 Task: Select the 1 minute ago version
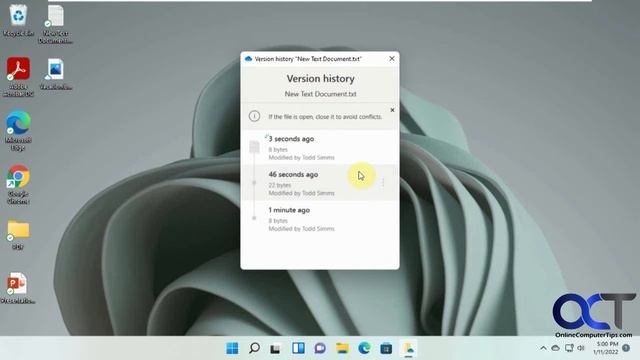point(320,219)
